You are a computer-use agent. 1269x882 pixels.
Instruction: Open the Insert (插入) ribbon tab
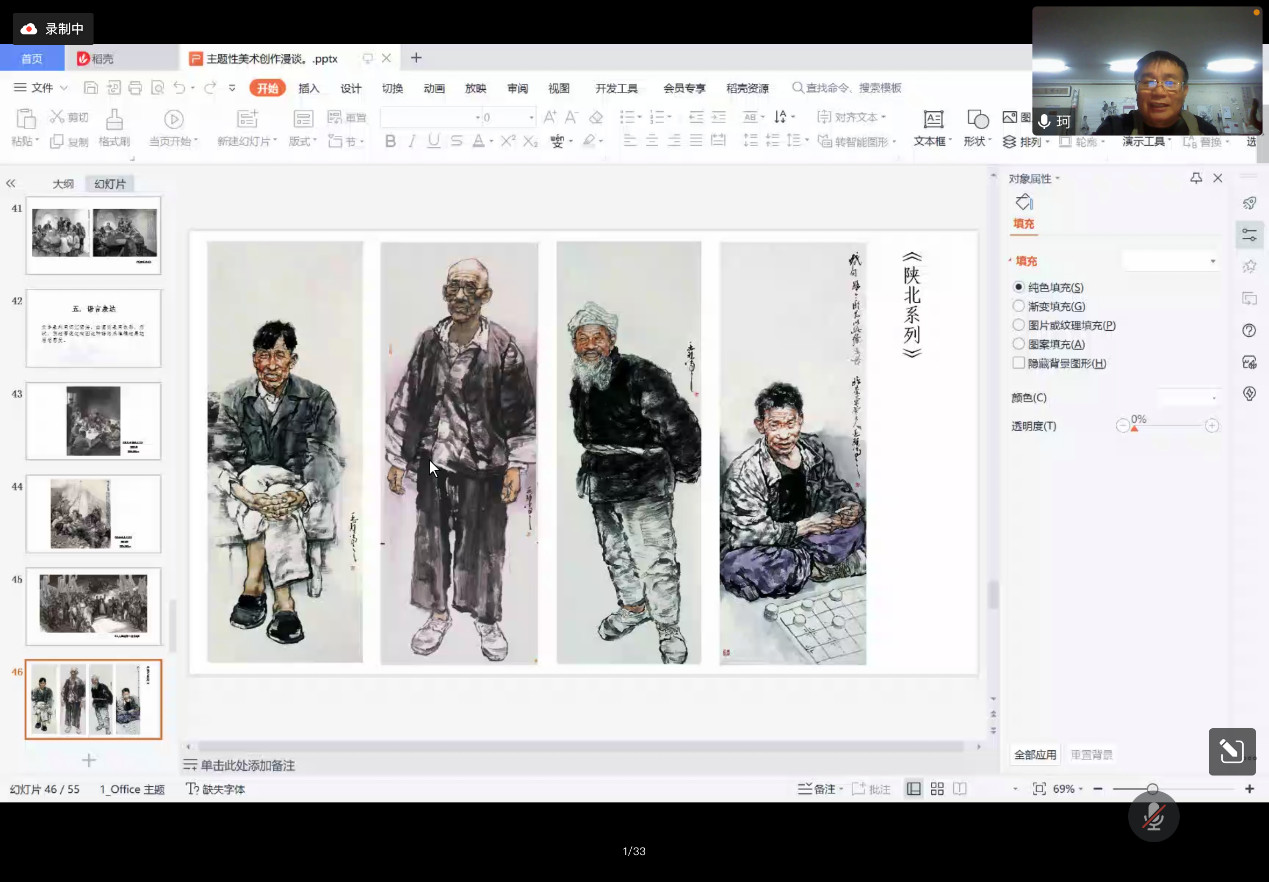pyautogui.click(x=309, y=88)
